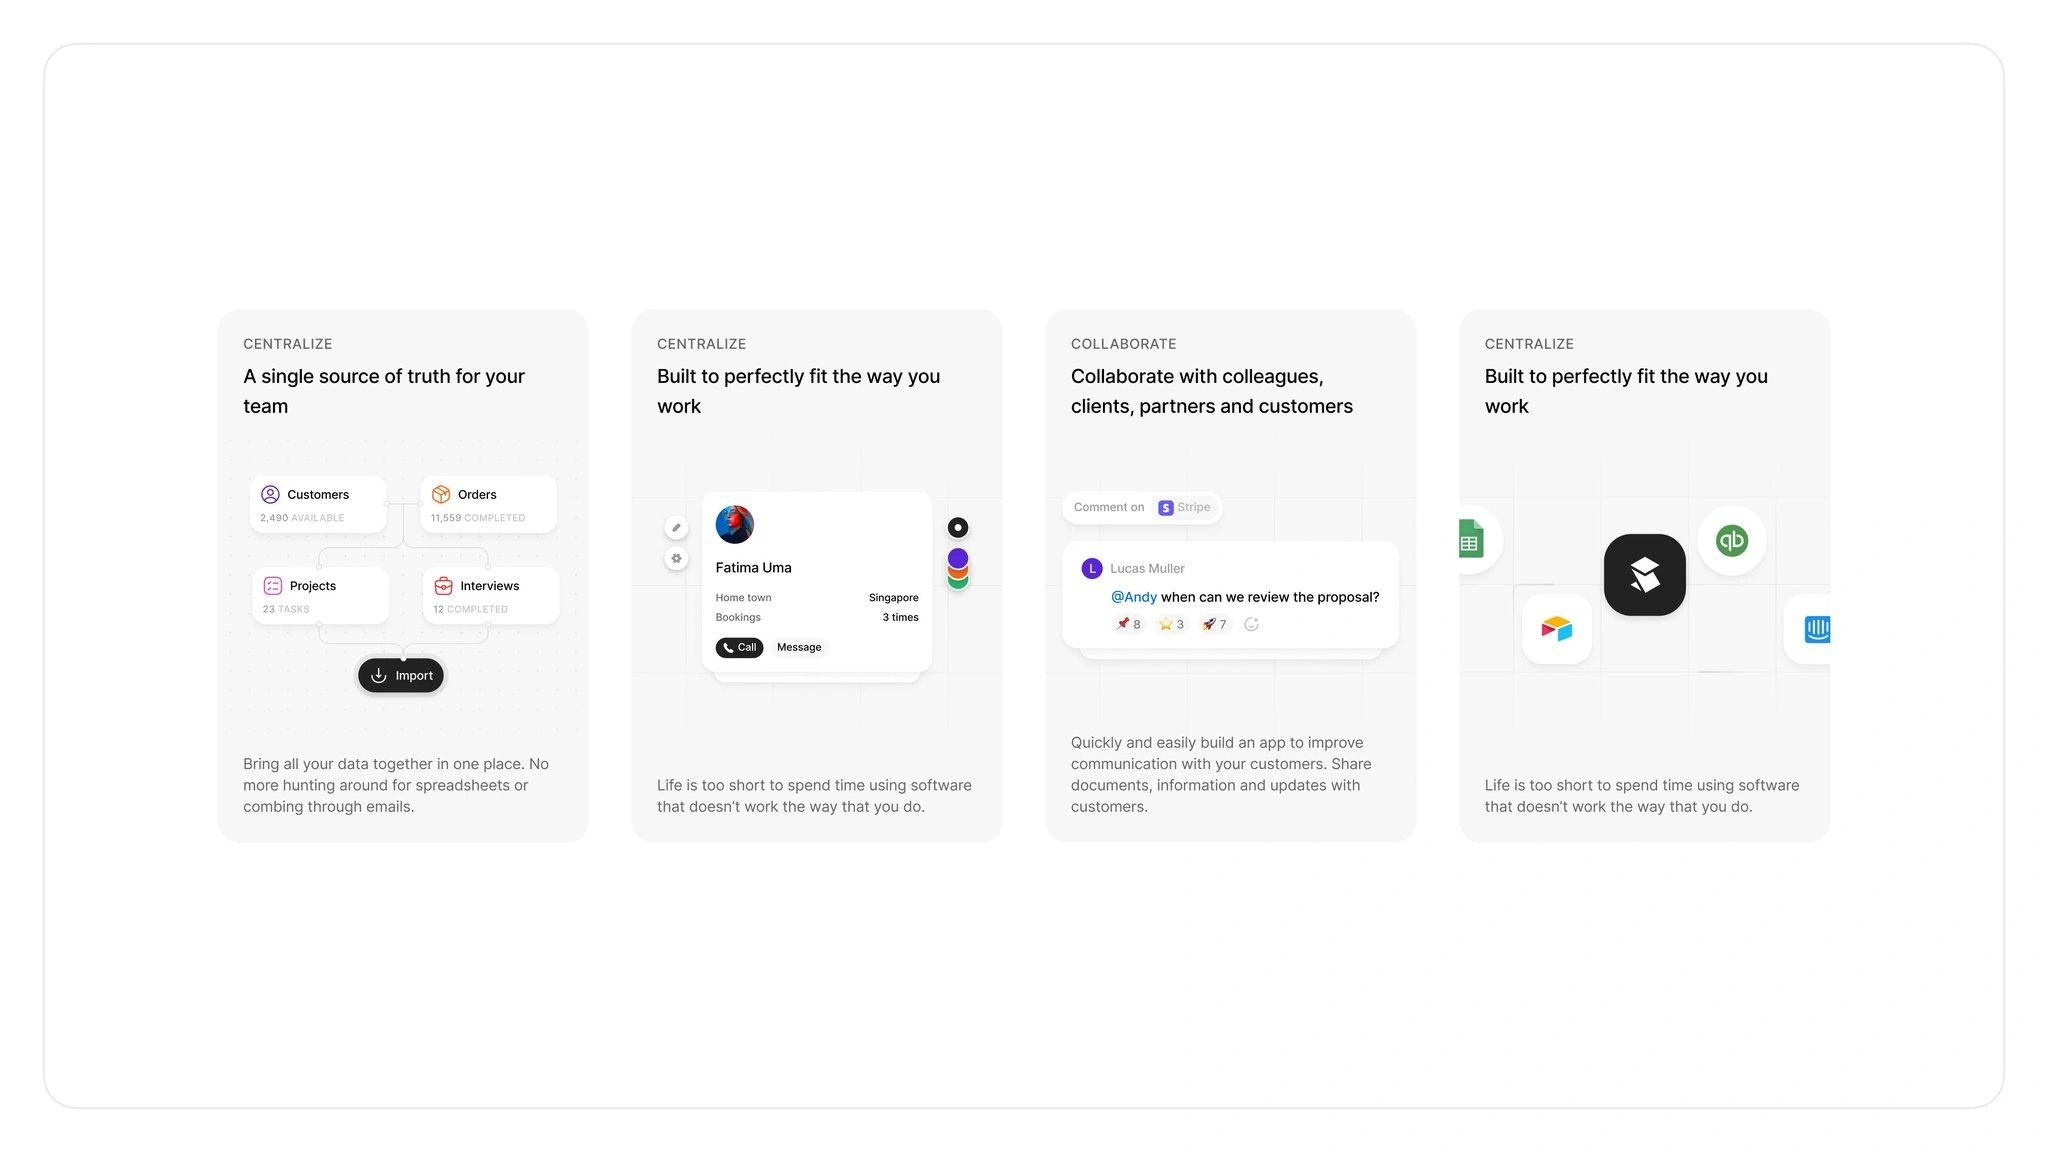Click the Stripe tag in Comment on
Viewport: 2048px width, 1152px height.
click(1184, 508)
